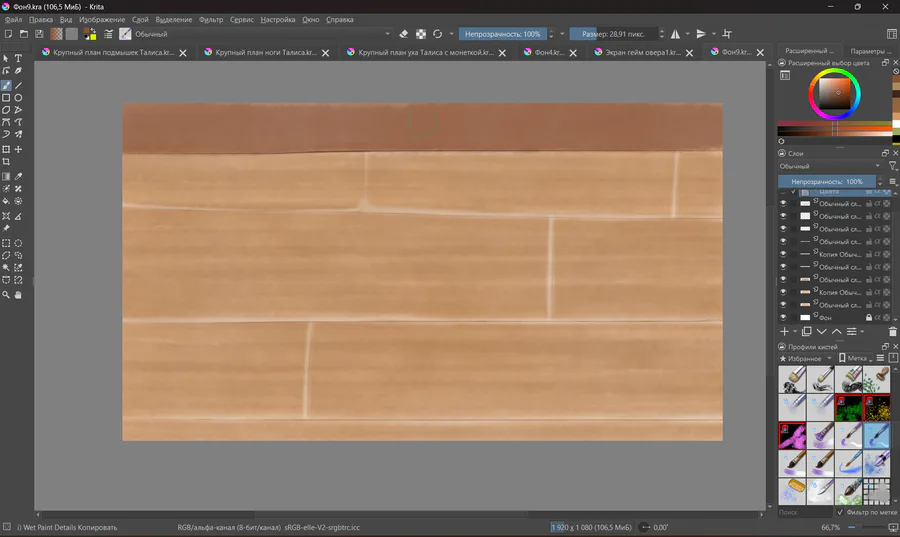Close the Крупный план ноги Талиса tab
Image resolution: width=900 pixels, height=537 pixels.
point(325,53)
